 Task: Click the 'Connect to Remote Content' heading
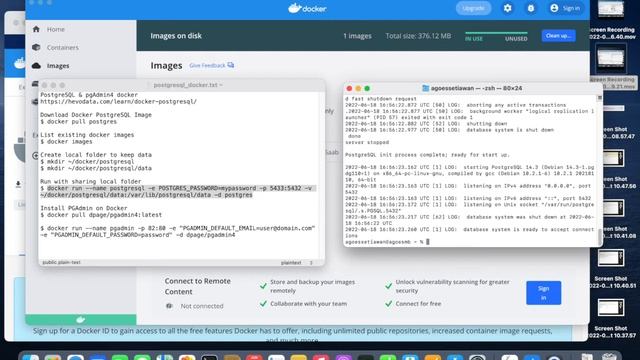[198, 286]
